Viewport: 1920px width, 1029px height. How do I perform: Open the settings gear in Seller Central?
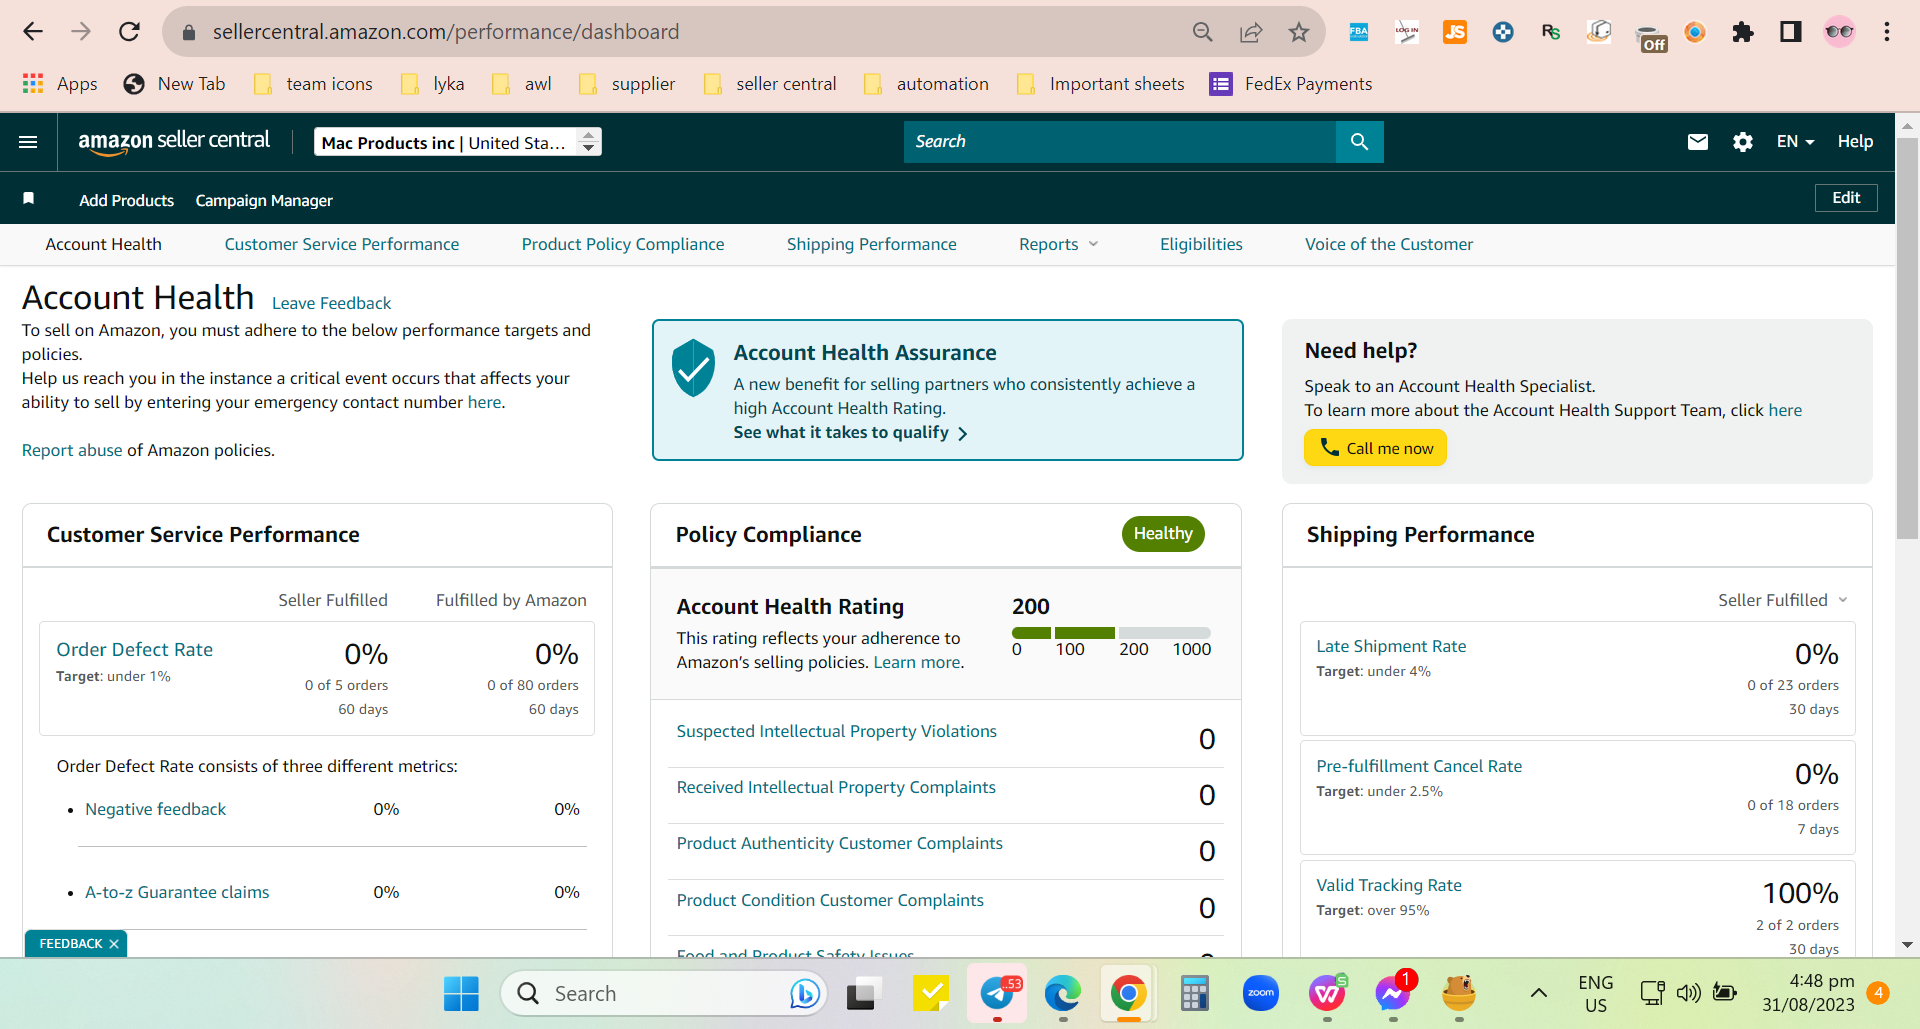[1742, 142]
